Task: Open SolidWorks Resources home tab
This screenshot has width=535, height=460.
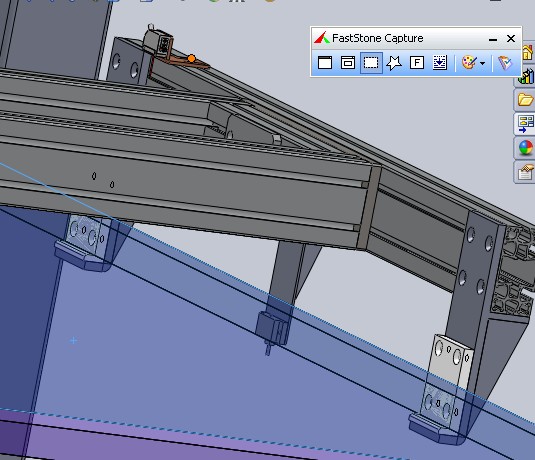Action: [x=527, y=52]
